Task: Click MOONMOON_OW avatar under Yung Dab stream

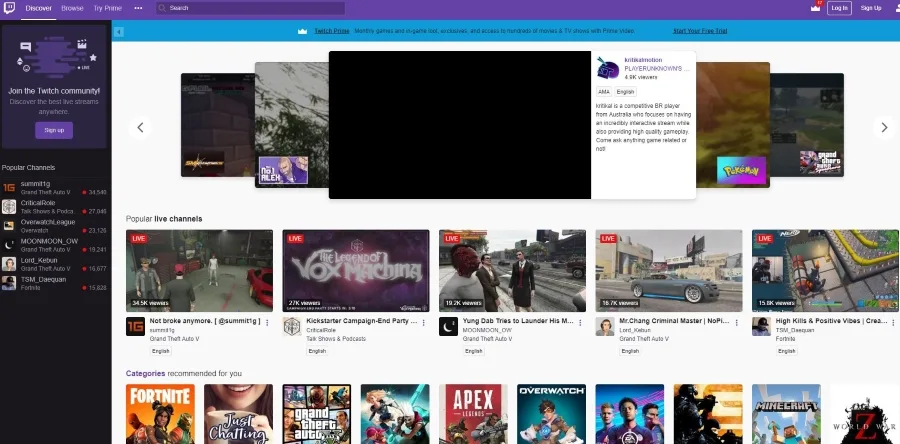Action: click(x=448, y=326)
